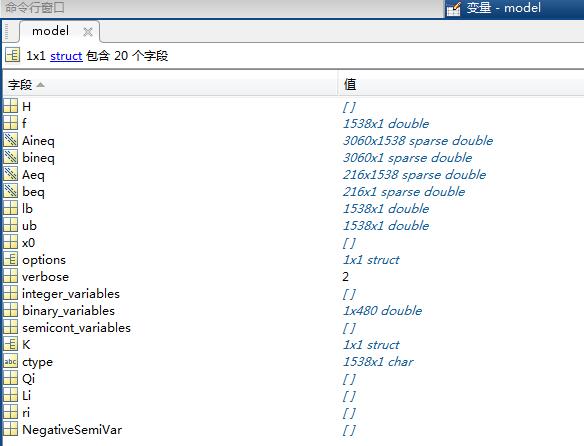Click the f field matrix icon

(10, 123)
